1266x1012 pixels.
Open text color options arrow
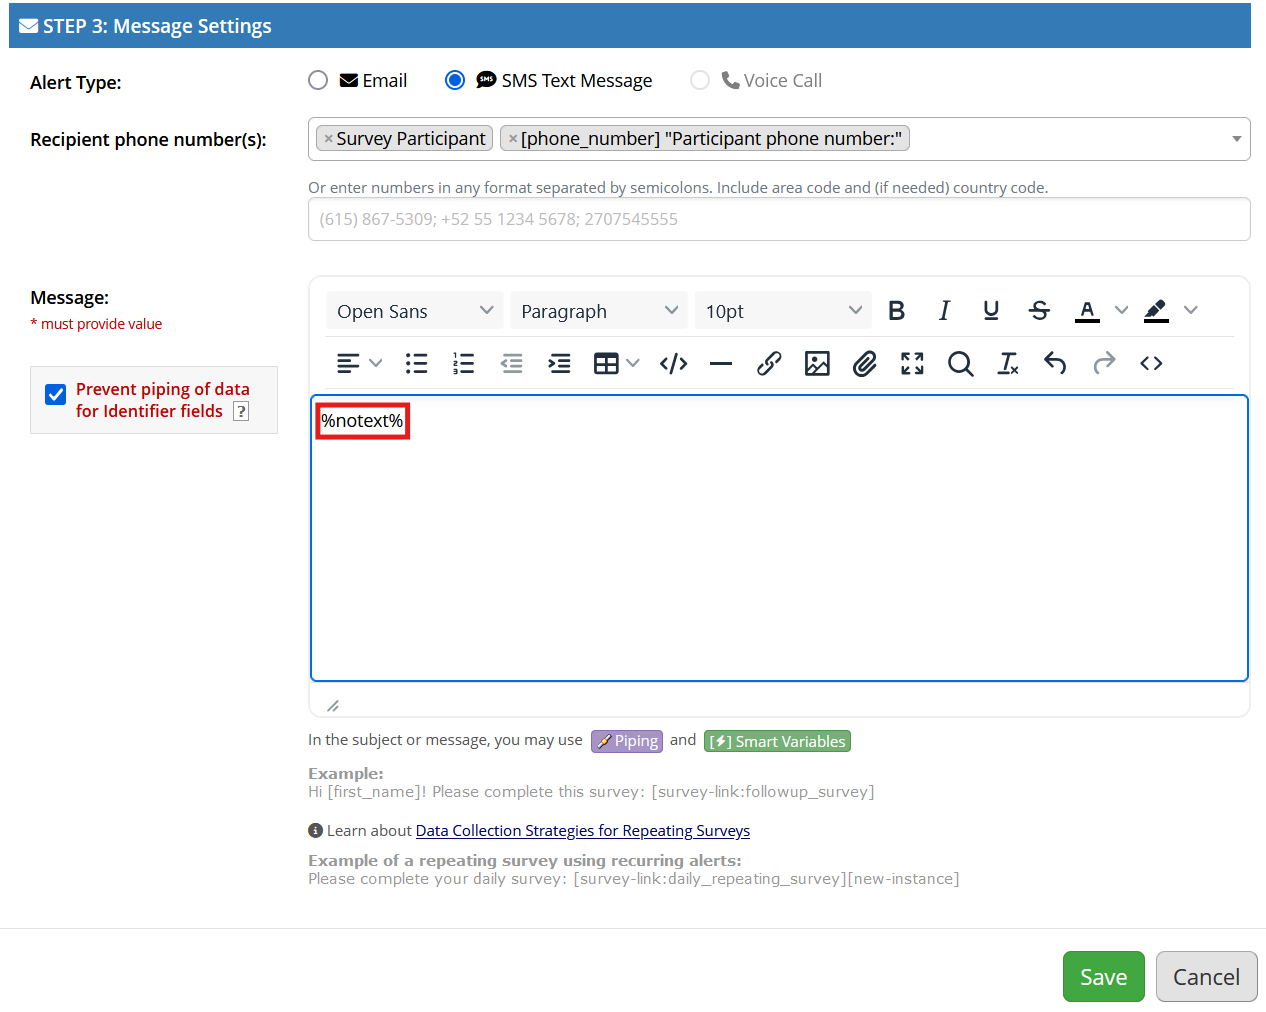[x=1121, y=310]
